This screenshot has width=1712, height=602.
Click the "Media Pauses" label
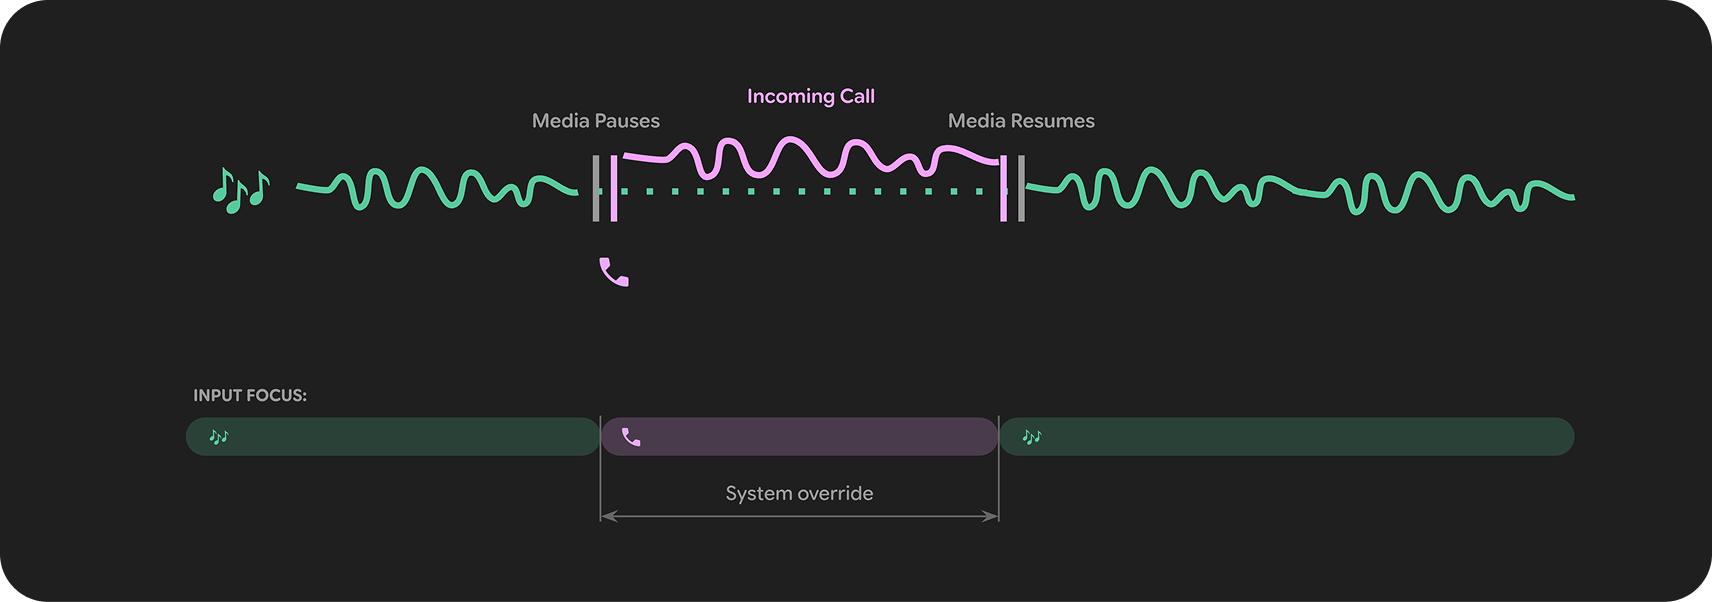(x=595, y=121)
